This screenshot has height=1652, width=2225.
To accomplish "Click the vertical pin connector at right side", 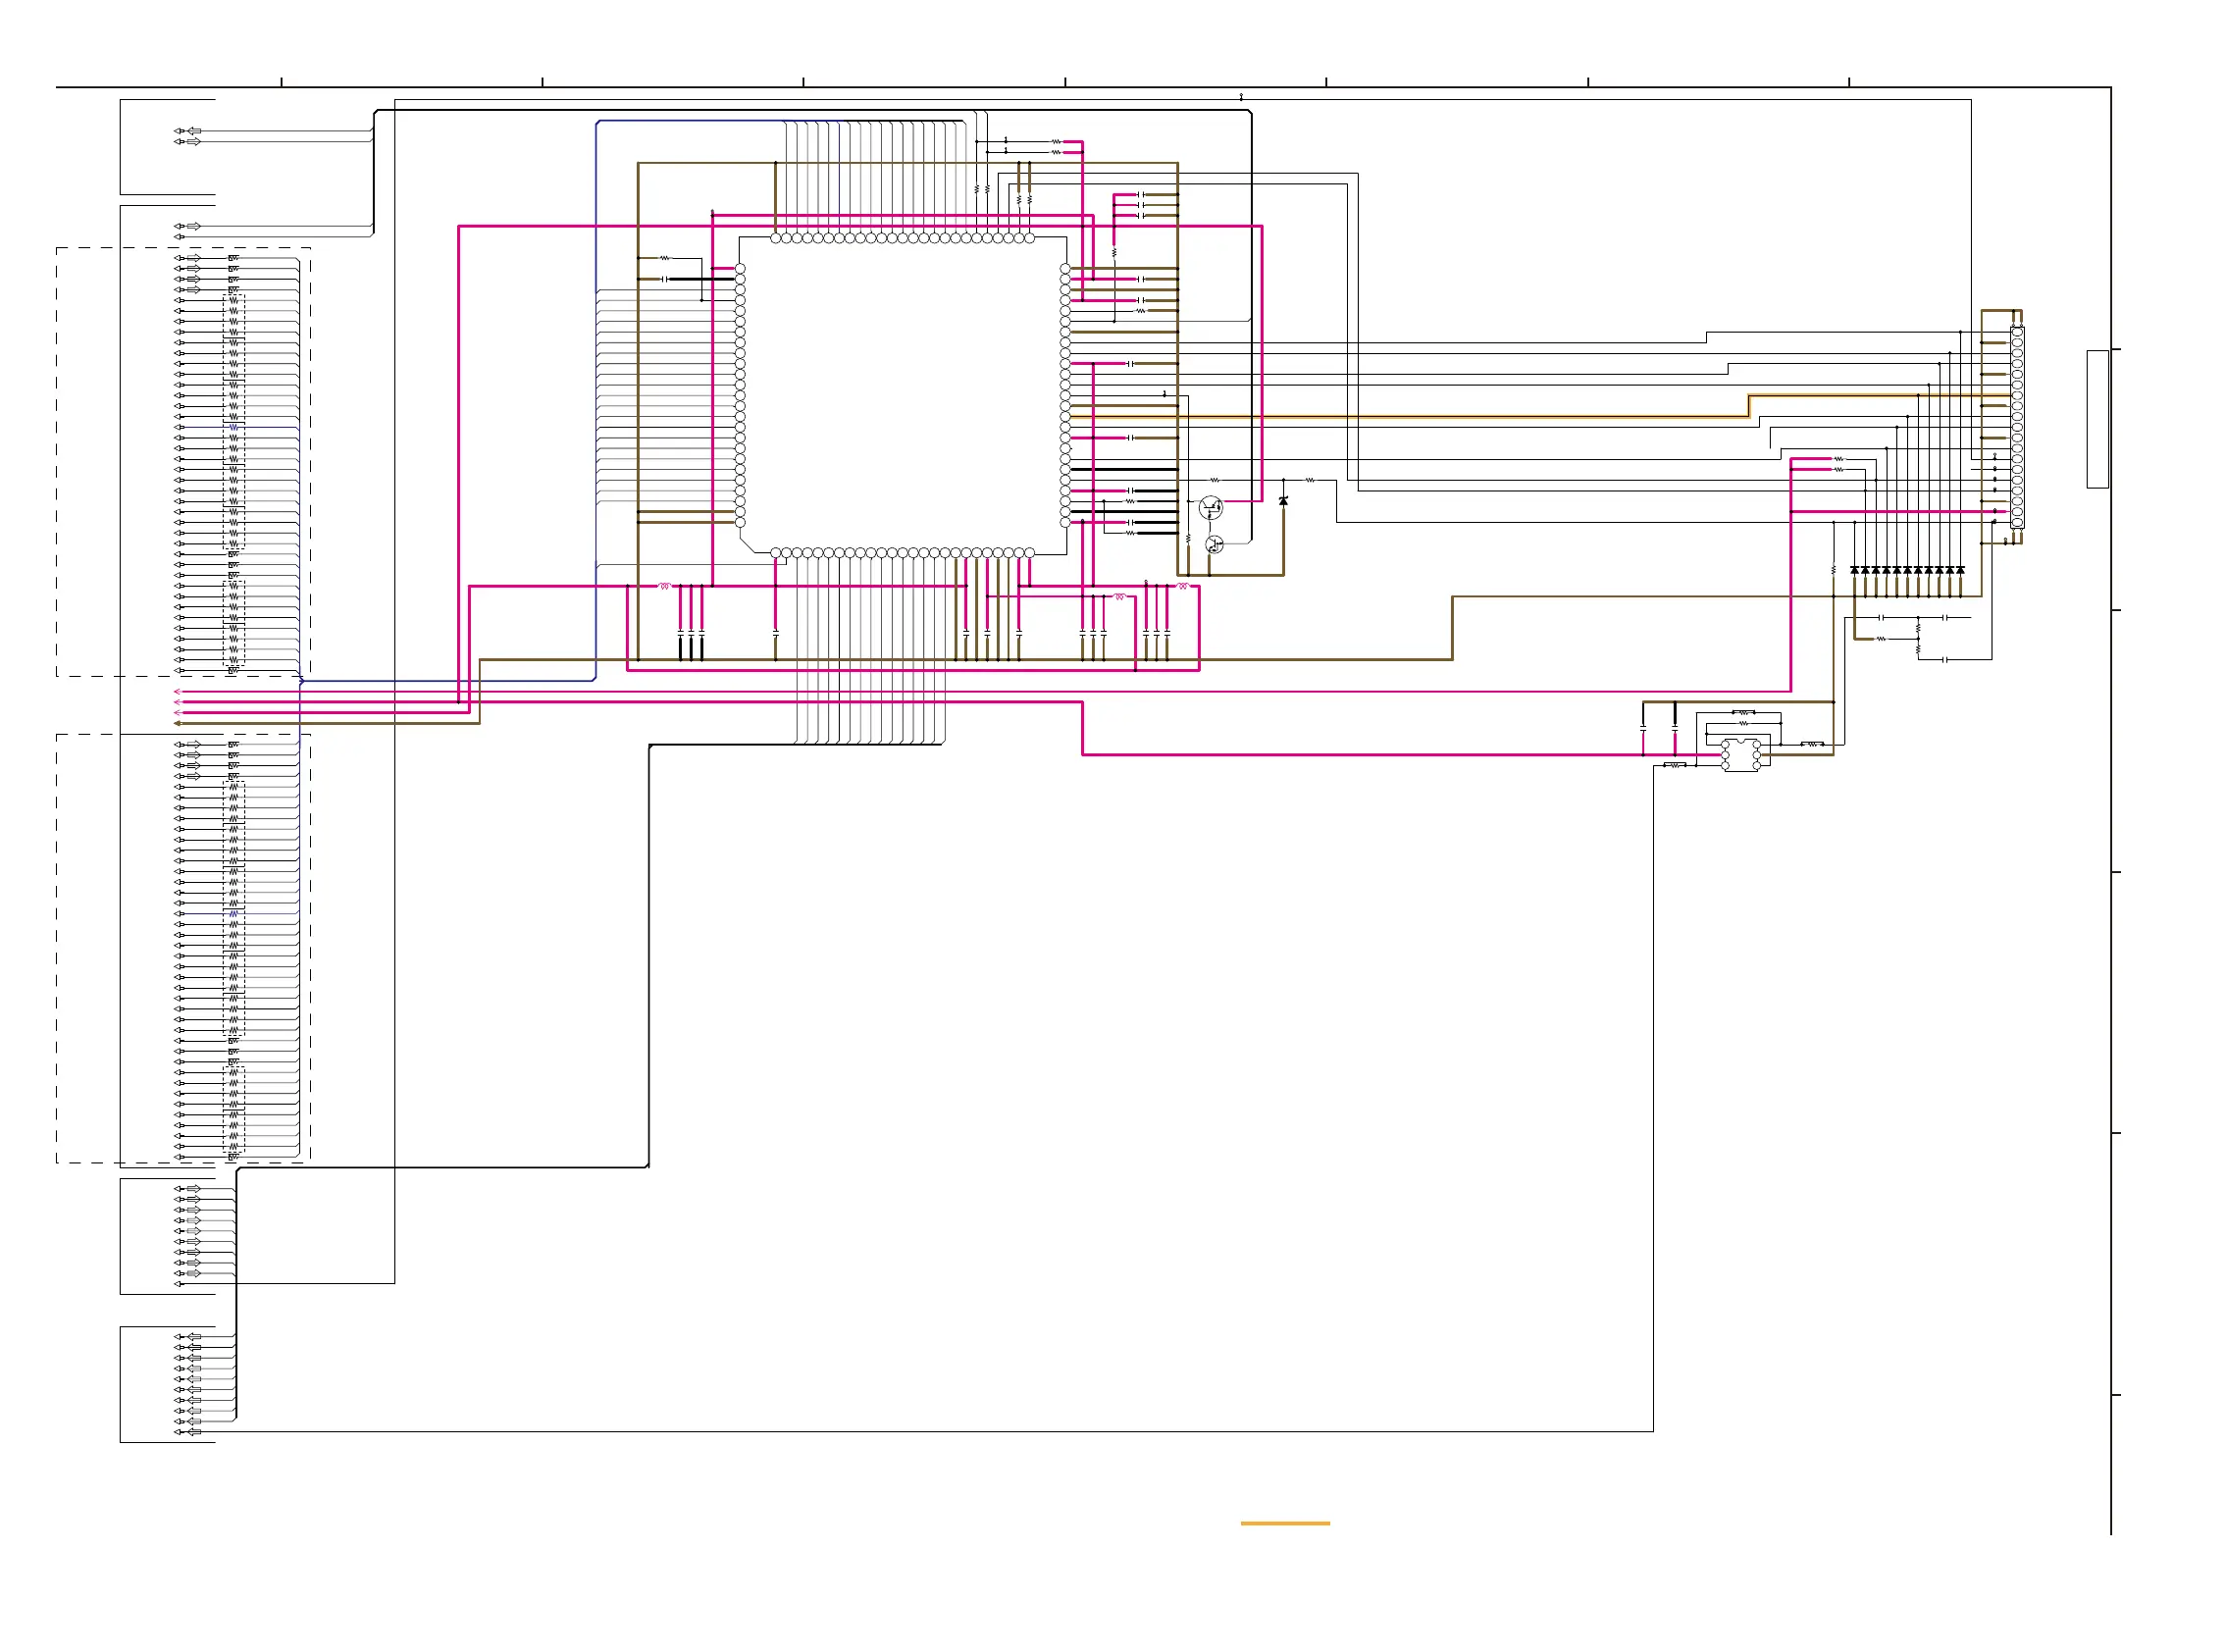I will [2017, 427].
